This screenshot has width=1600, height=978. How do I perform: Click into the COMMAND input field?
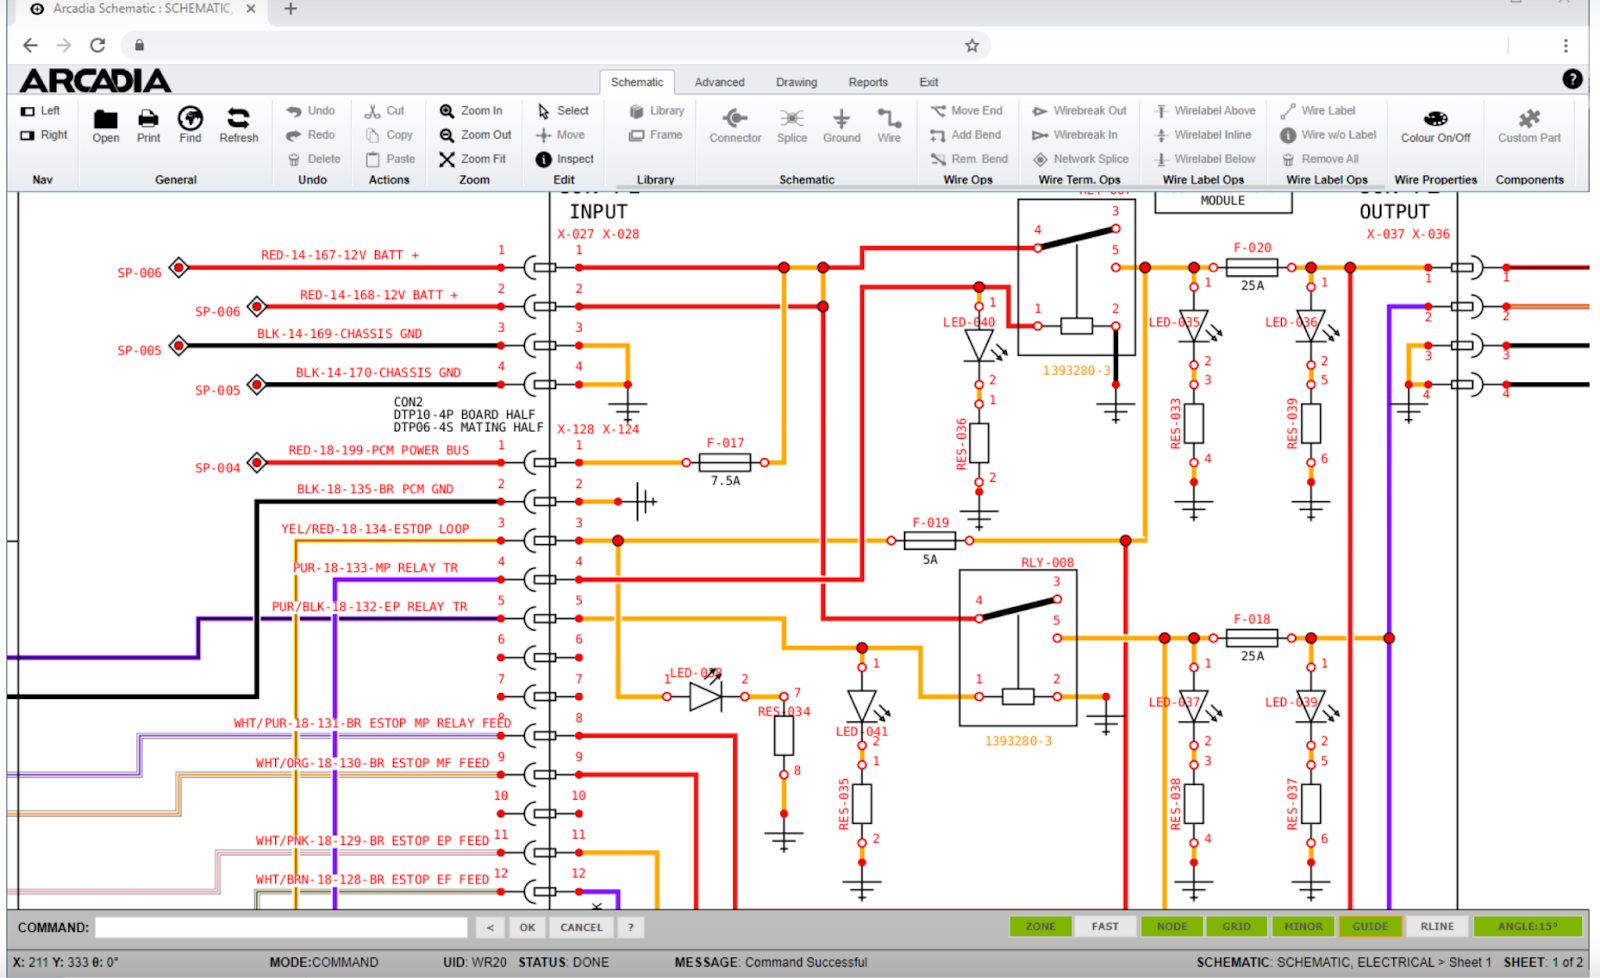pyautogui.click(x=281, y=927)
